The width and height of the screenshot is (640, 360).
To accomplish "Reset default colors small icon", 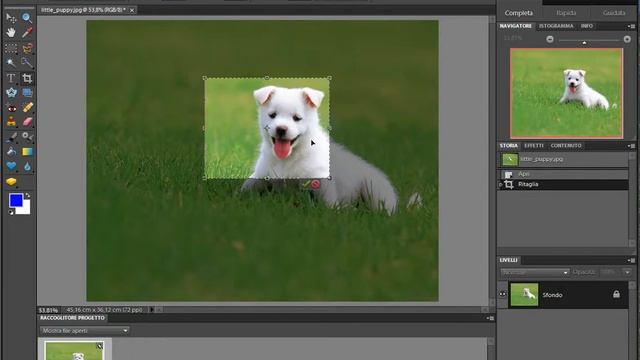I will tap(11, 212).
